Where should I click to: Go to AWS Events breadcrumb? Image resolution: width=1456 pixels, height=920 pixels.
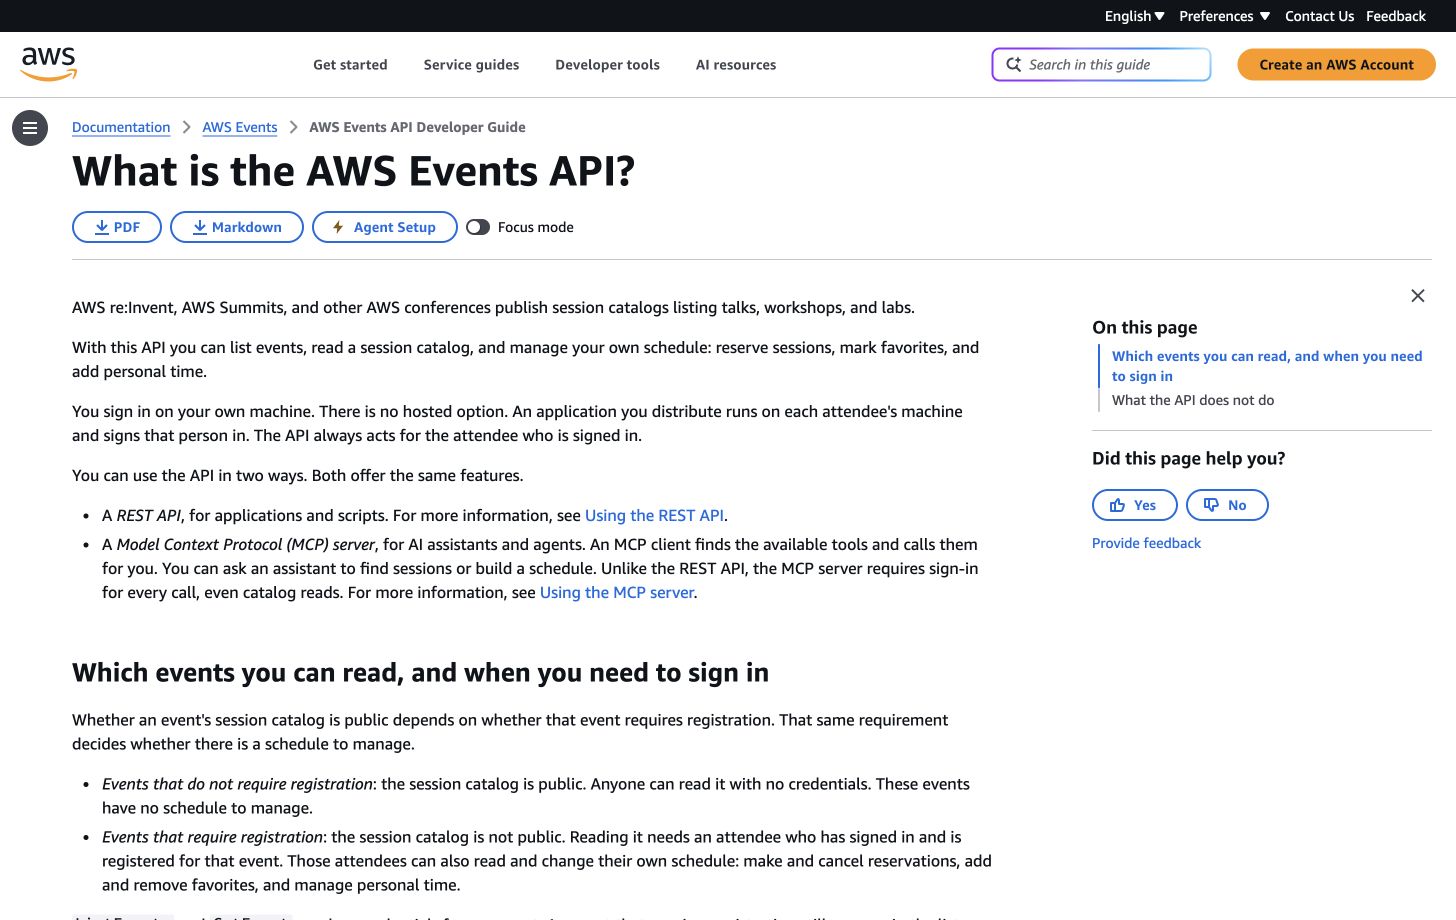coord(240,127)
